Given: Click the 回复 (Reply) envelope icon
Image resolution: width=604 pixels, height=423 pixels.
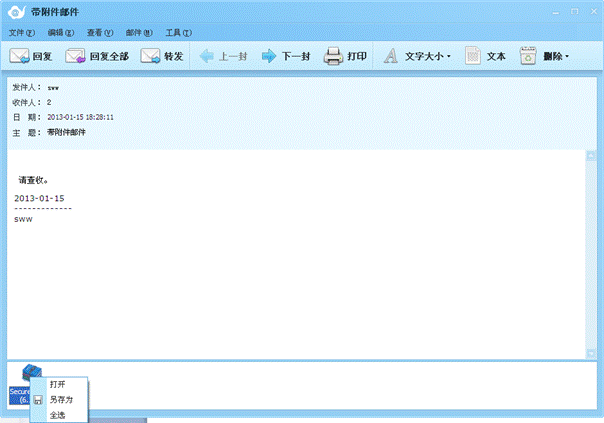Looking at the screenshot, I should tap(19, 56).
